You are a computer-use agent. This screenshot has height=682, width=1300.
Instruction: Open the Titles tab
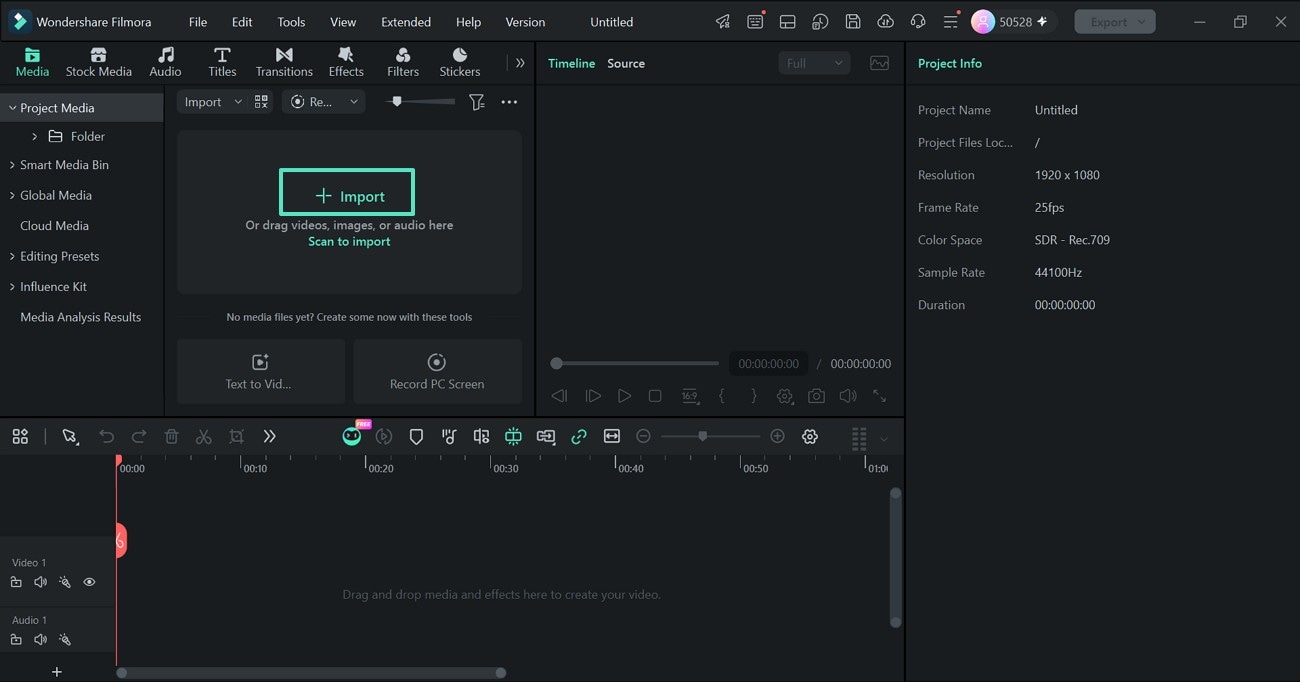click(222, 62)
